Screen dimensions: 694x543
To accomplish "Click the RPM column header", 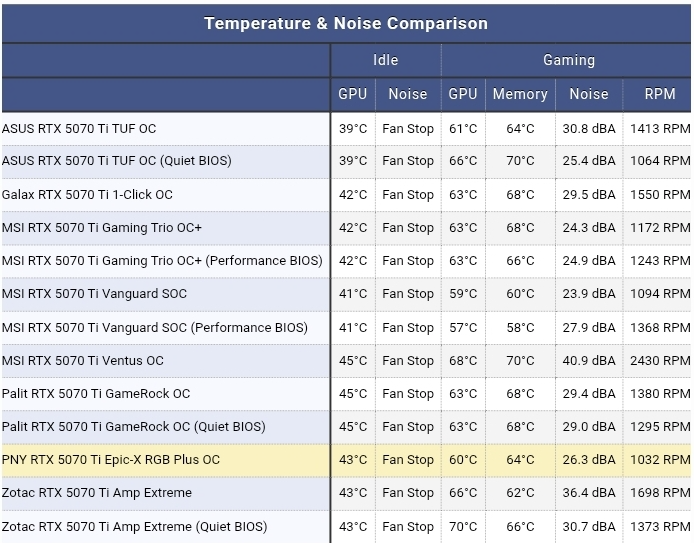I will click(660, 94).
